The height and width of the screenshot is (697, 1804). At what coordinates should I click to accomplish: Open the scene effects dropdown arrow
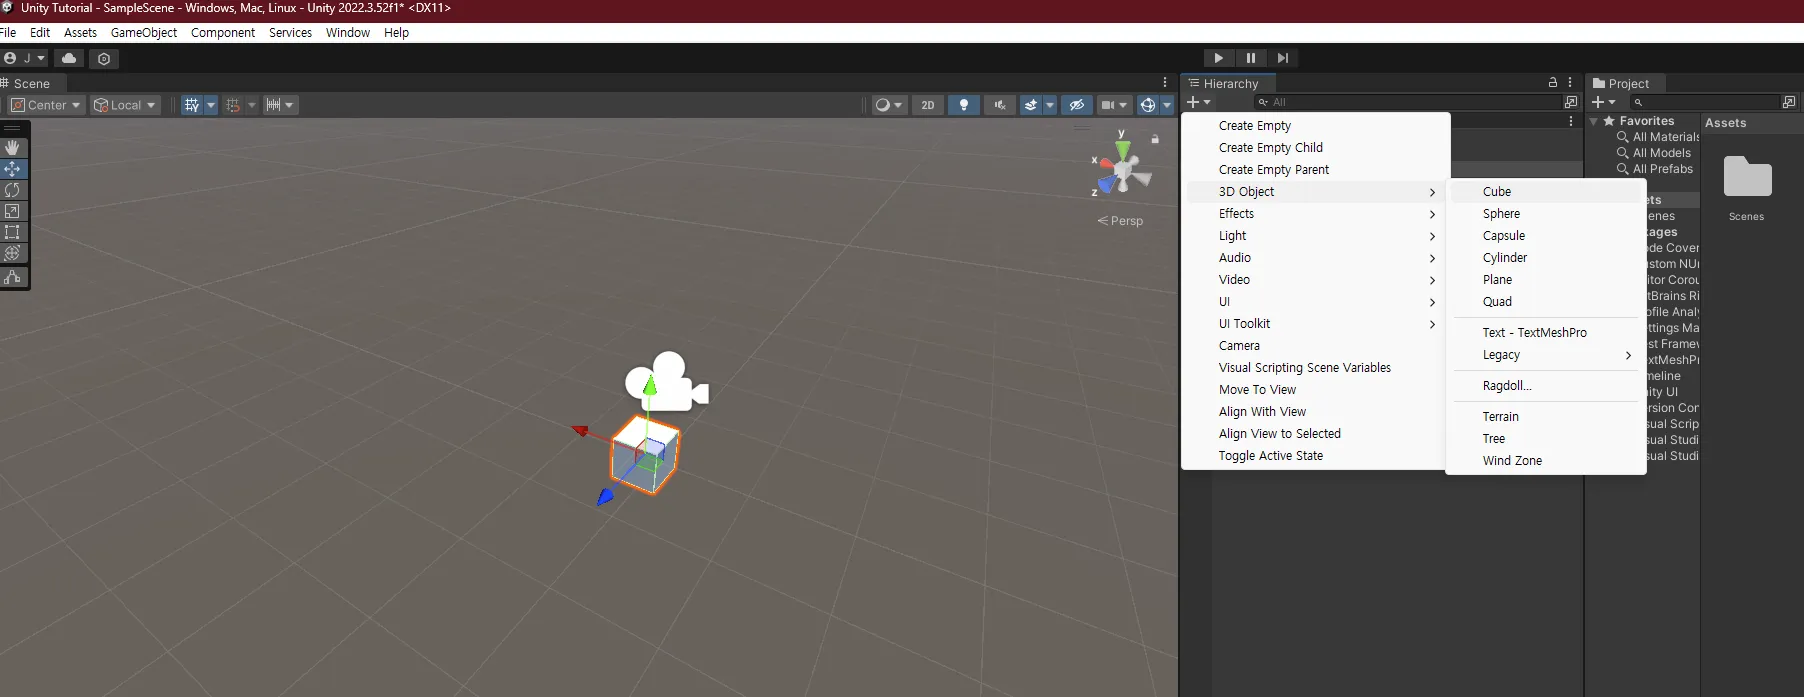pos(1050,105)
